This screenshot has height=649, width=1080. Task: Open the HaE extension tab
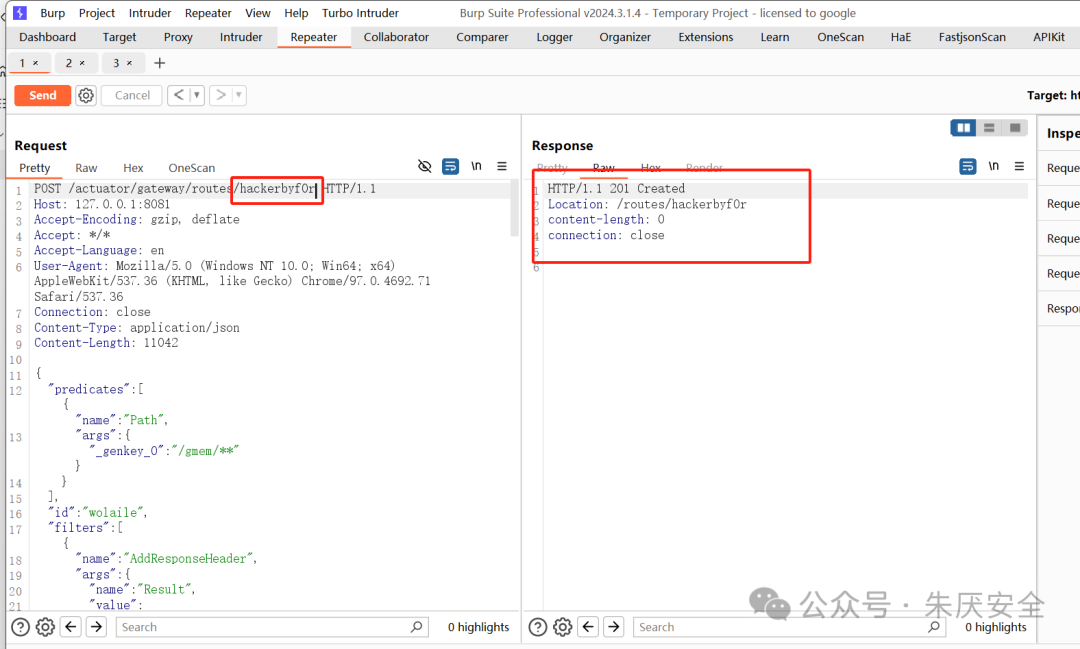[x=900, y=37]
